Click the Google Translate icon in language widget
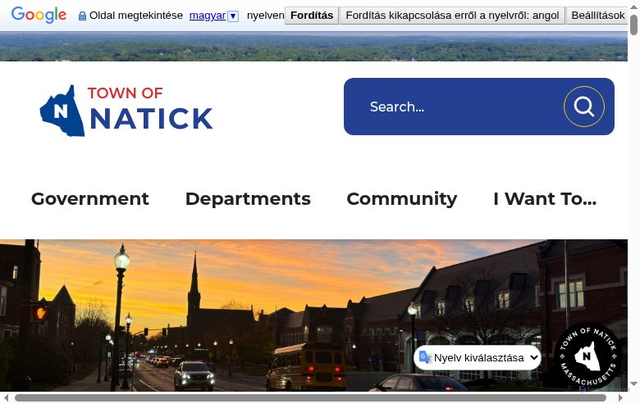This screenshot has width=640, height=404. coord(425,357)
